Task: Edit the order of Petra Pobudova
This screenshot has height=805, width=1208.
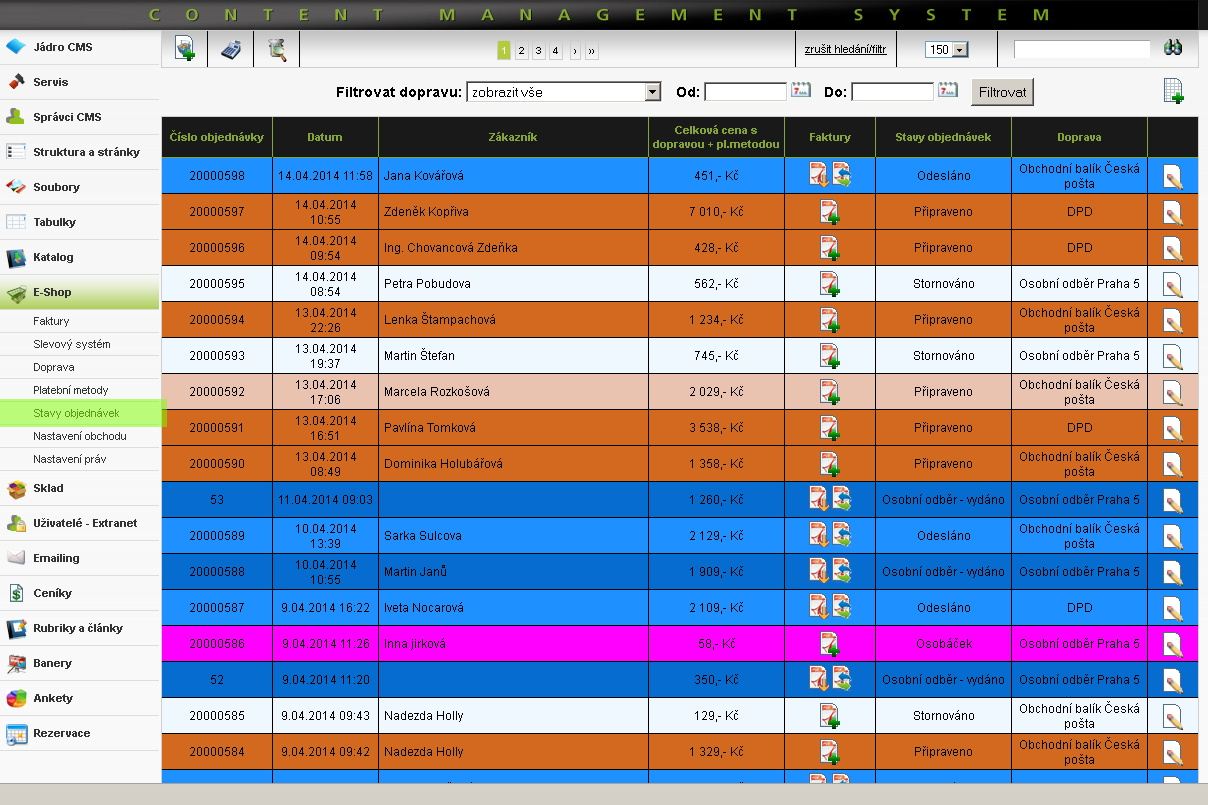Action: (1173, 284)
